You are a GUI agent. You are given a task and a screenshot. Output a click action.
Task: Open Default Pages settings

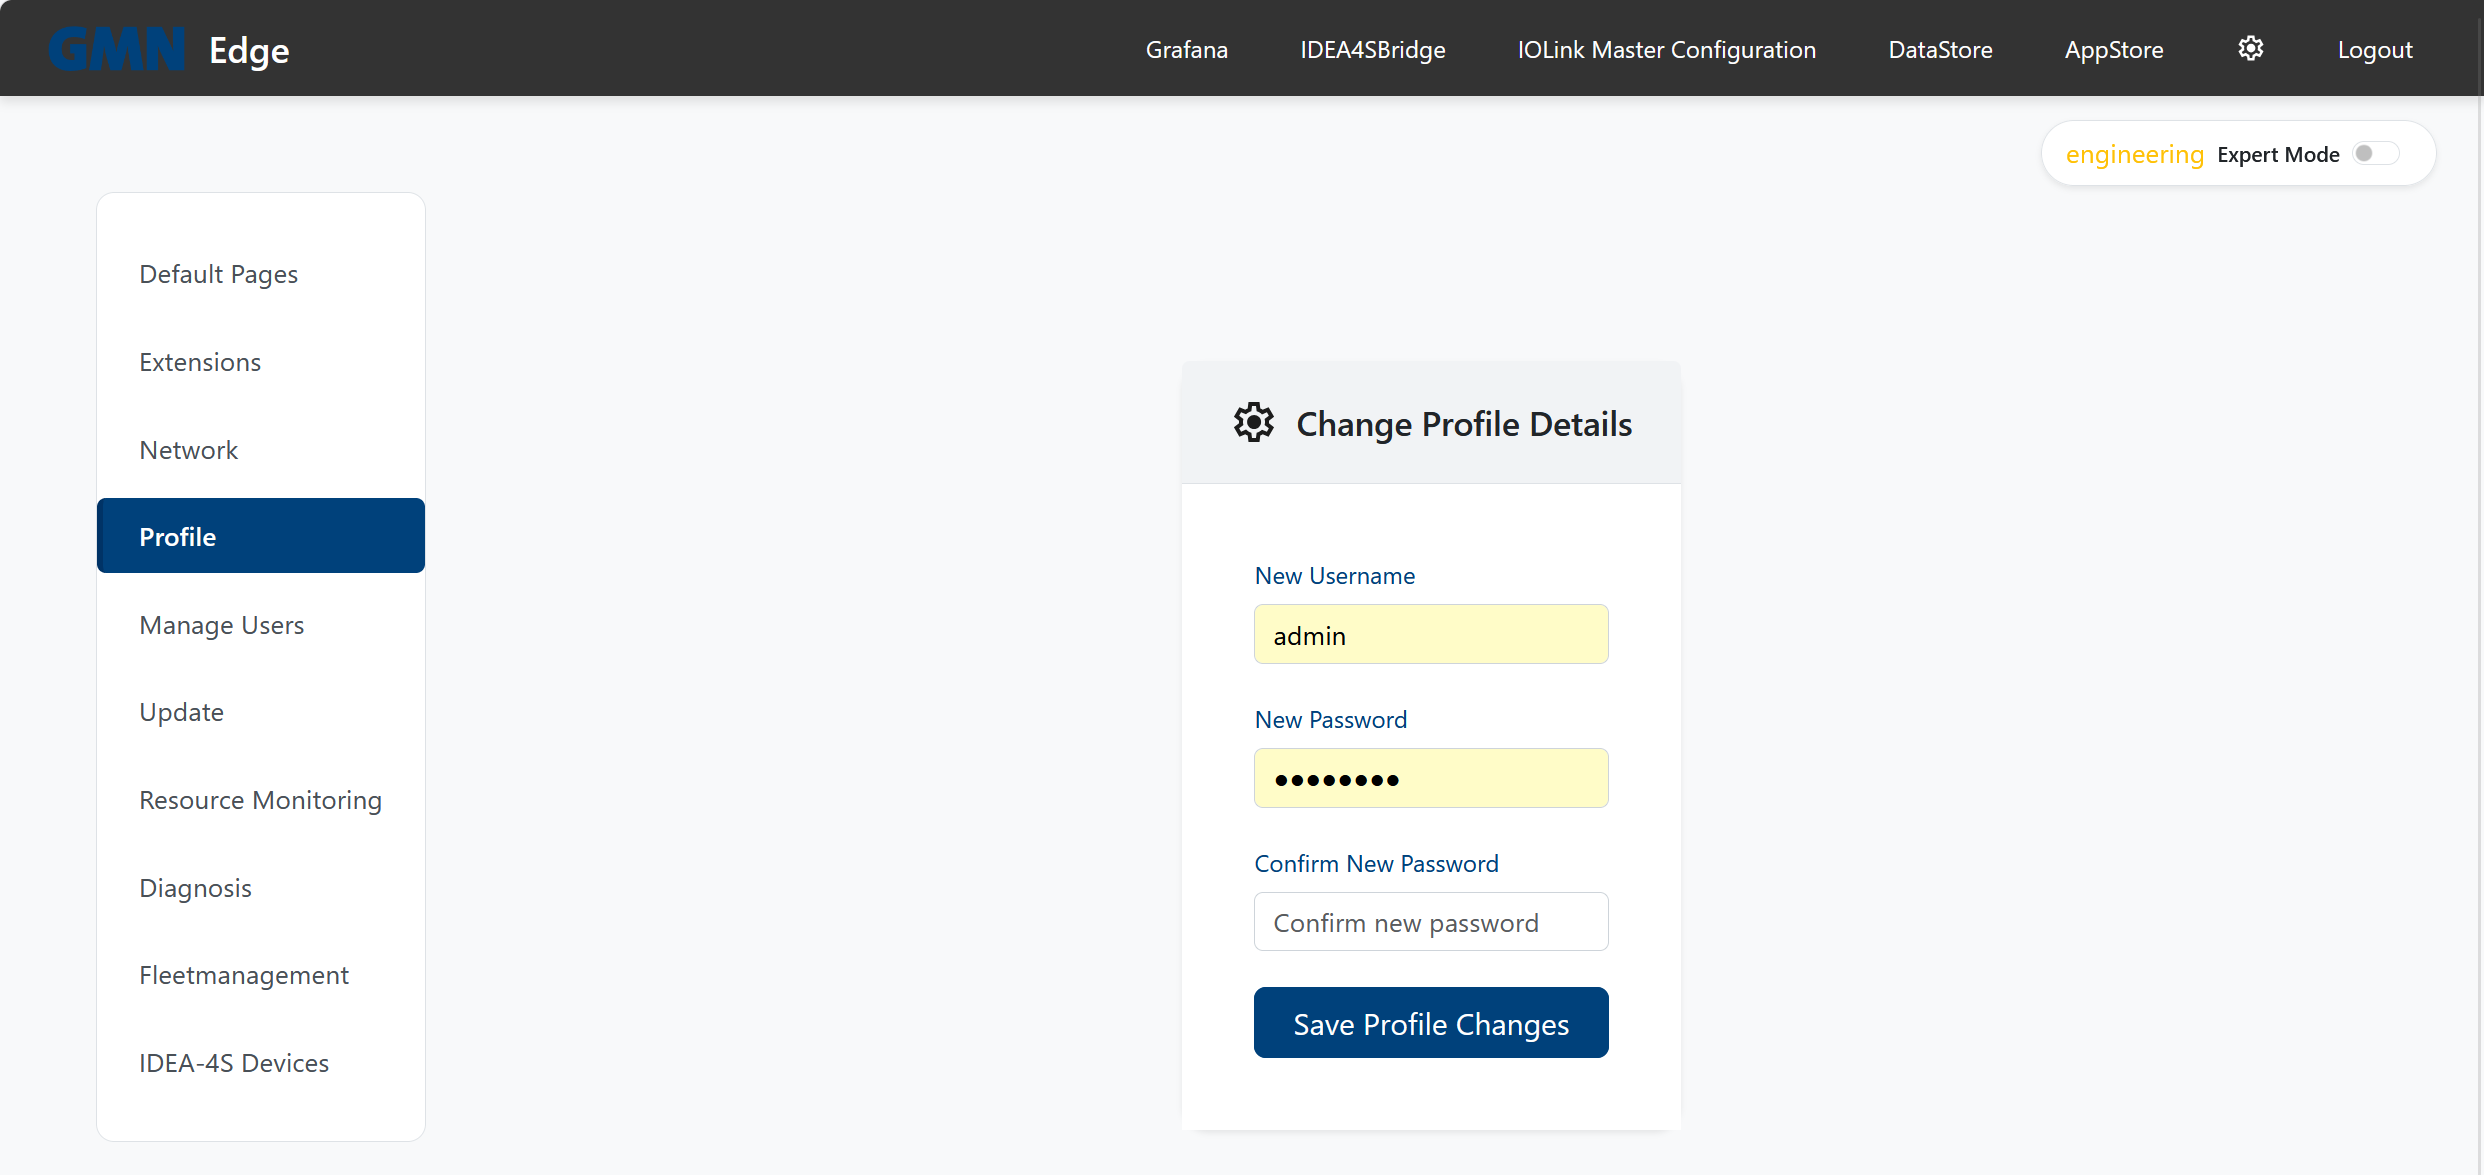(x=218, y=273)
